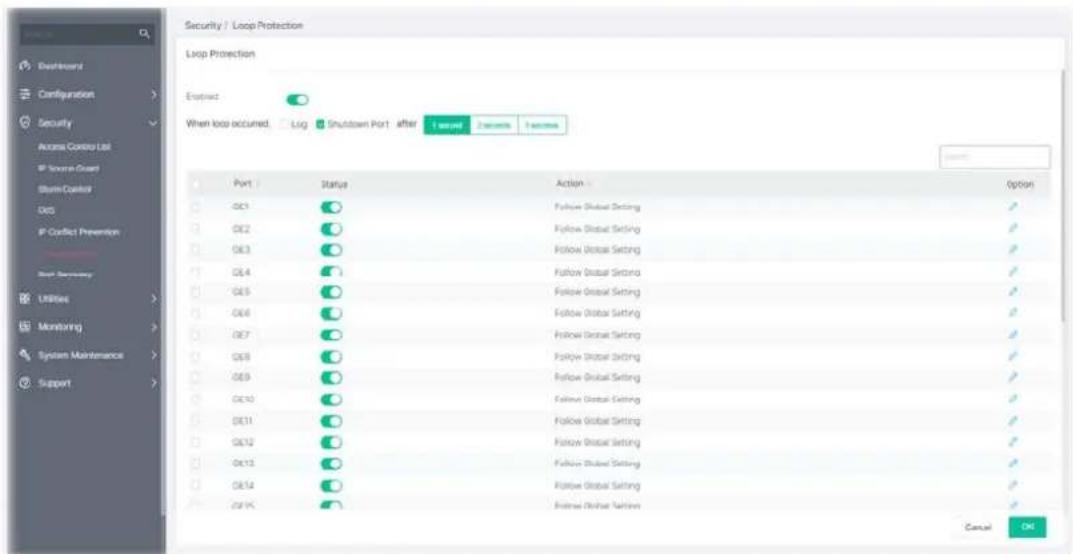This screenshot has width=1073, height=554.
Task: Click the sidebar search input
Action: tap(87, 33)
